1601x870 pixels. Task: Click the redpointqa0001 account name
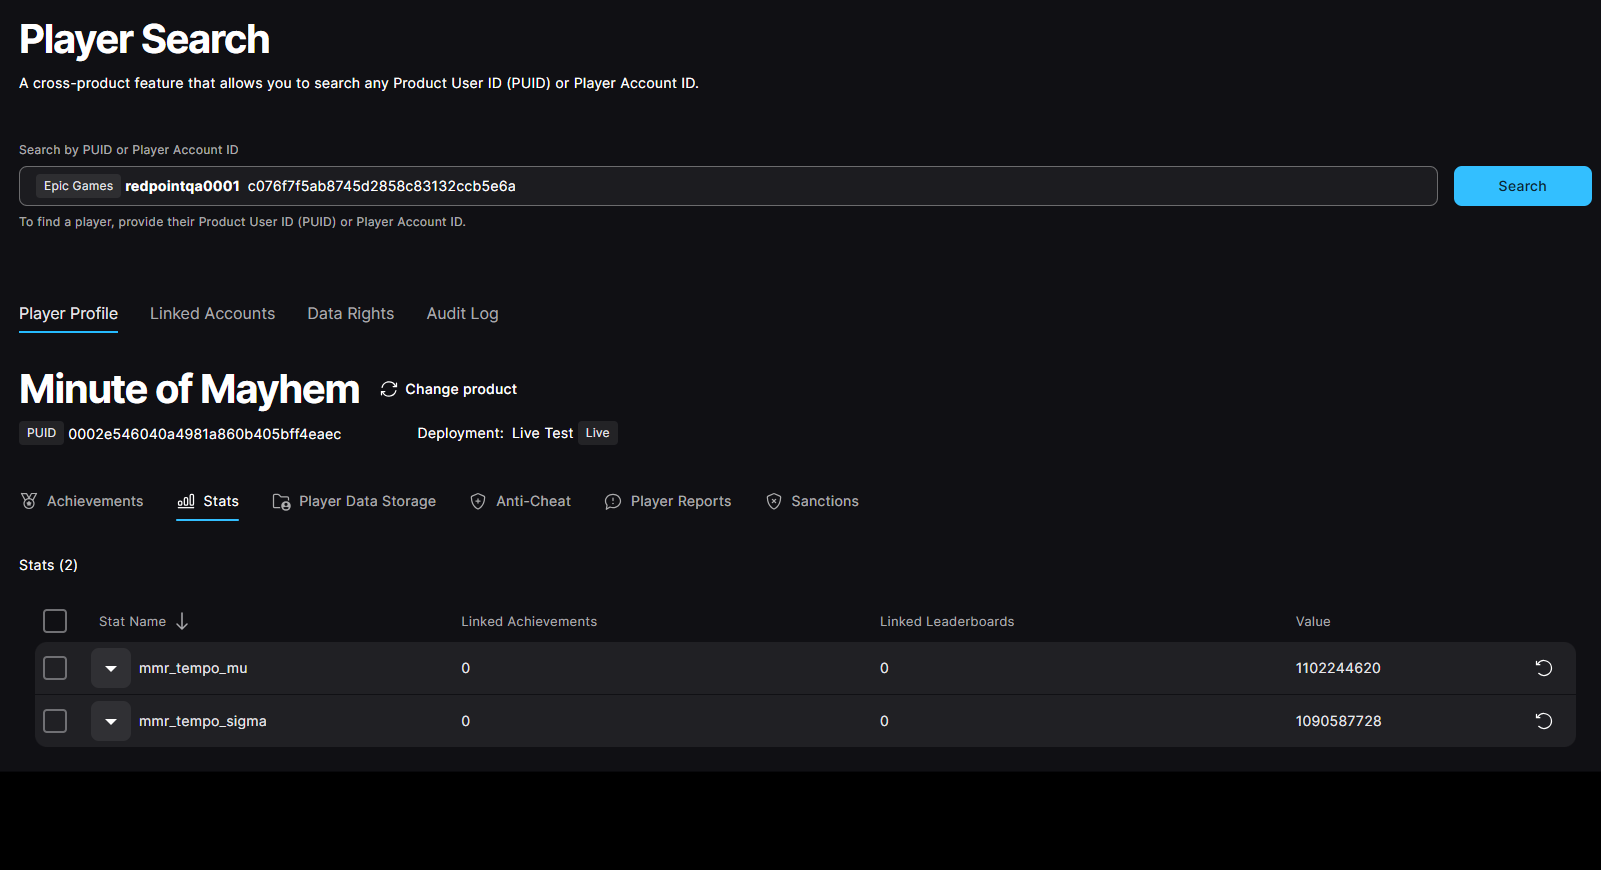tap(182, 186)
